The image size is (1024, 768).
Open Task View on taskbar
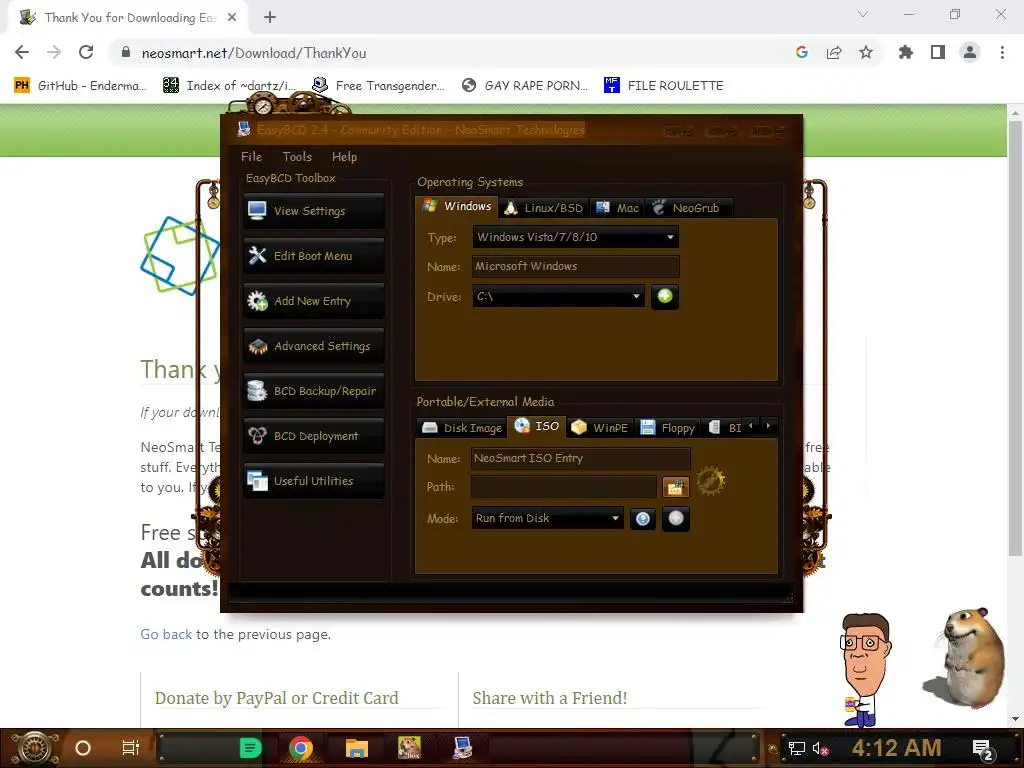point(131,748)
